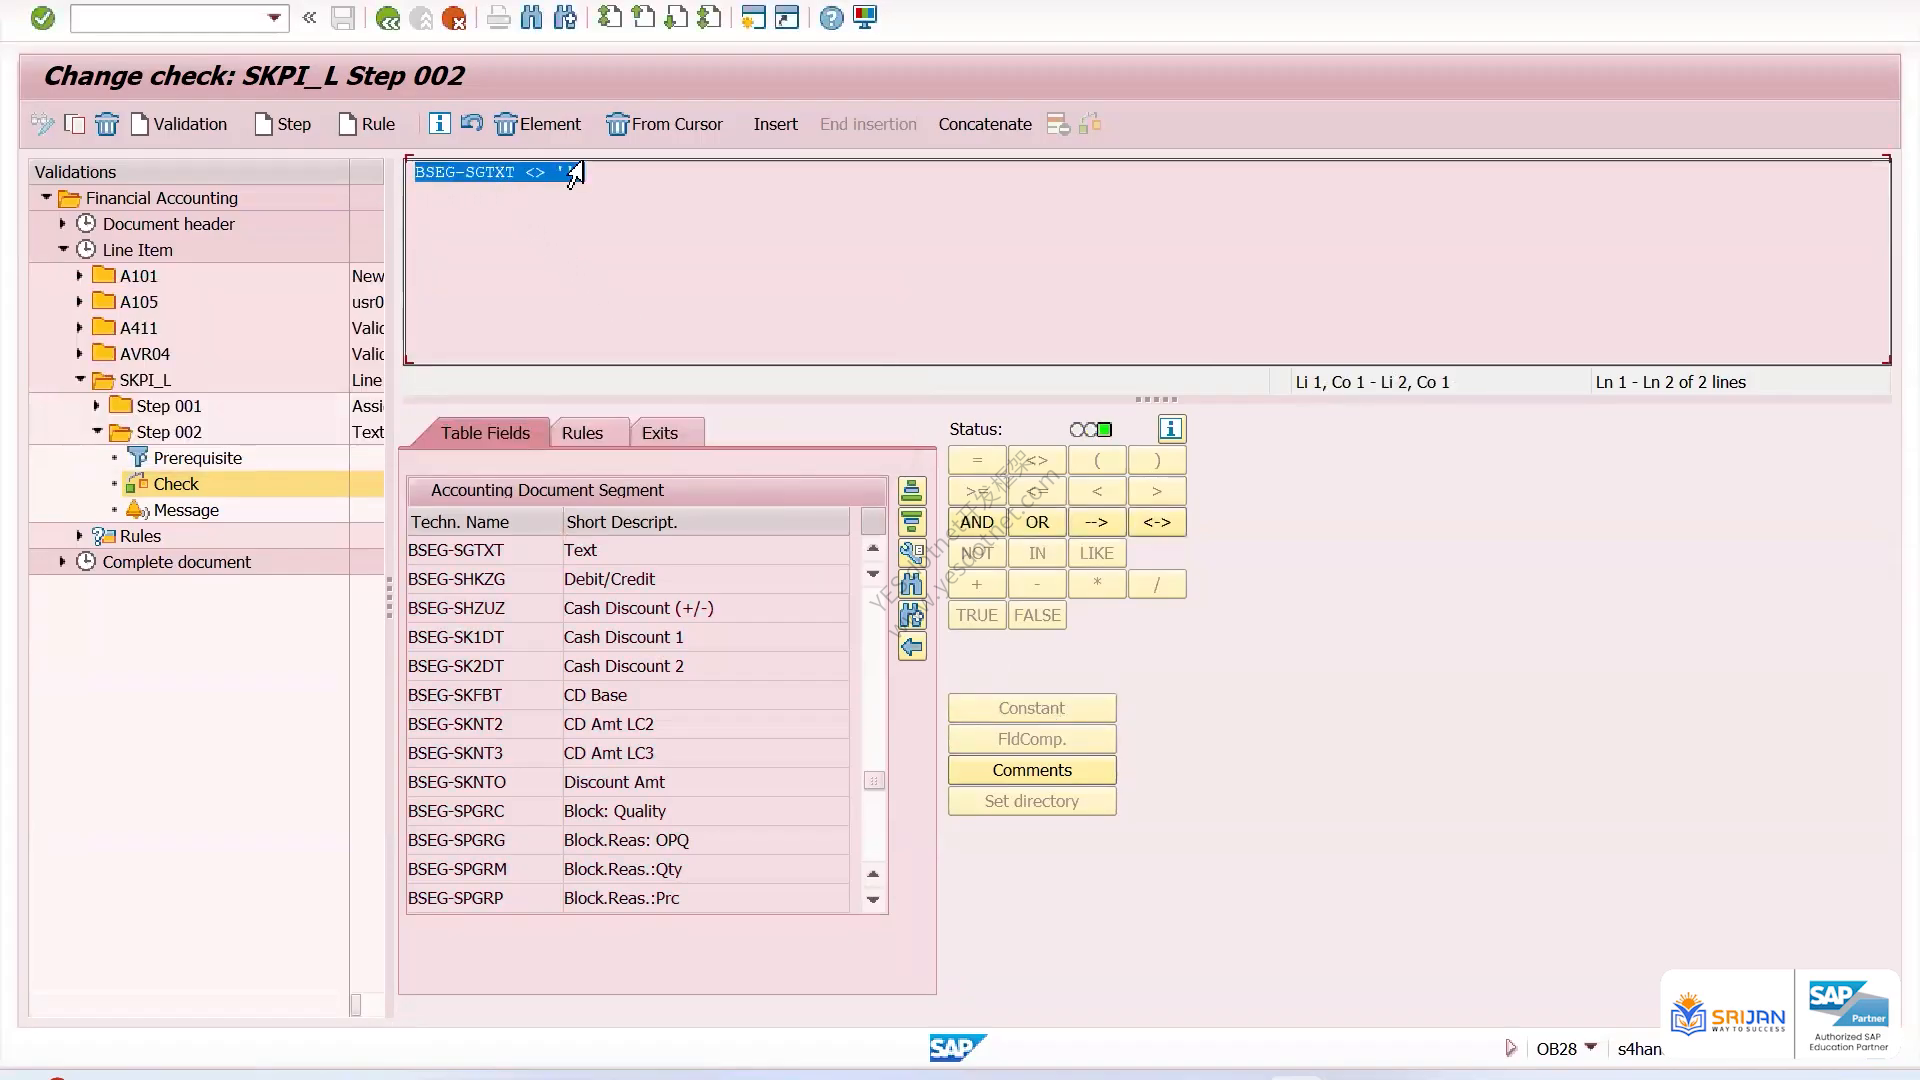Click the Print icon in top toolbar
The height and width of the screenshot is (1080, 1920).
(x=498, y=18)
